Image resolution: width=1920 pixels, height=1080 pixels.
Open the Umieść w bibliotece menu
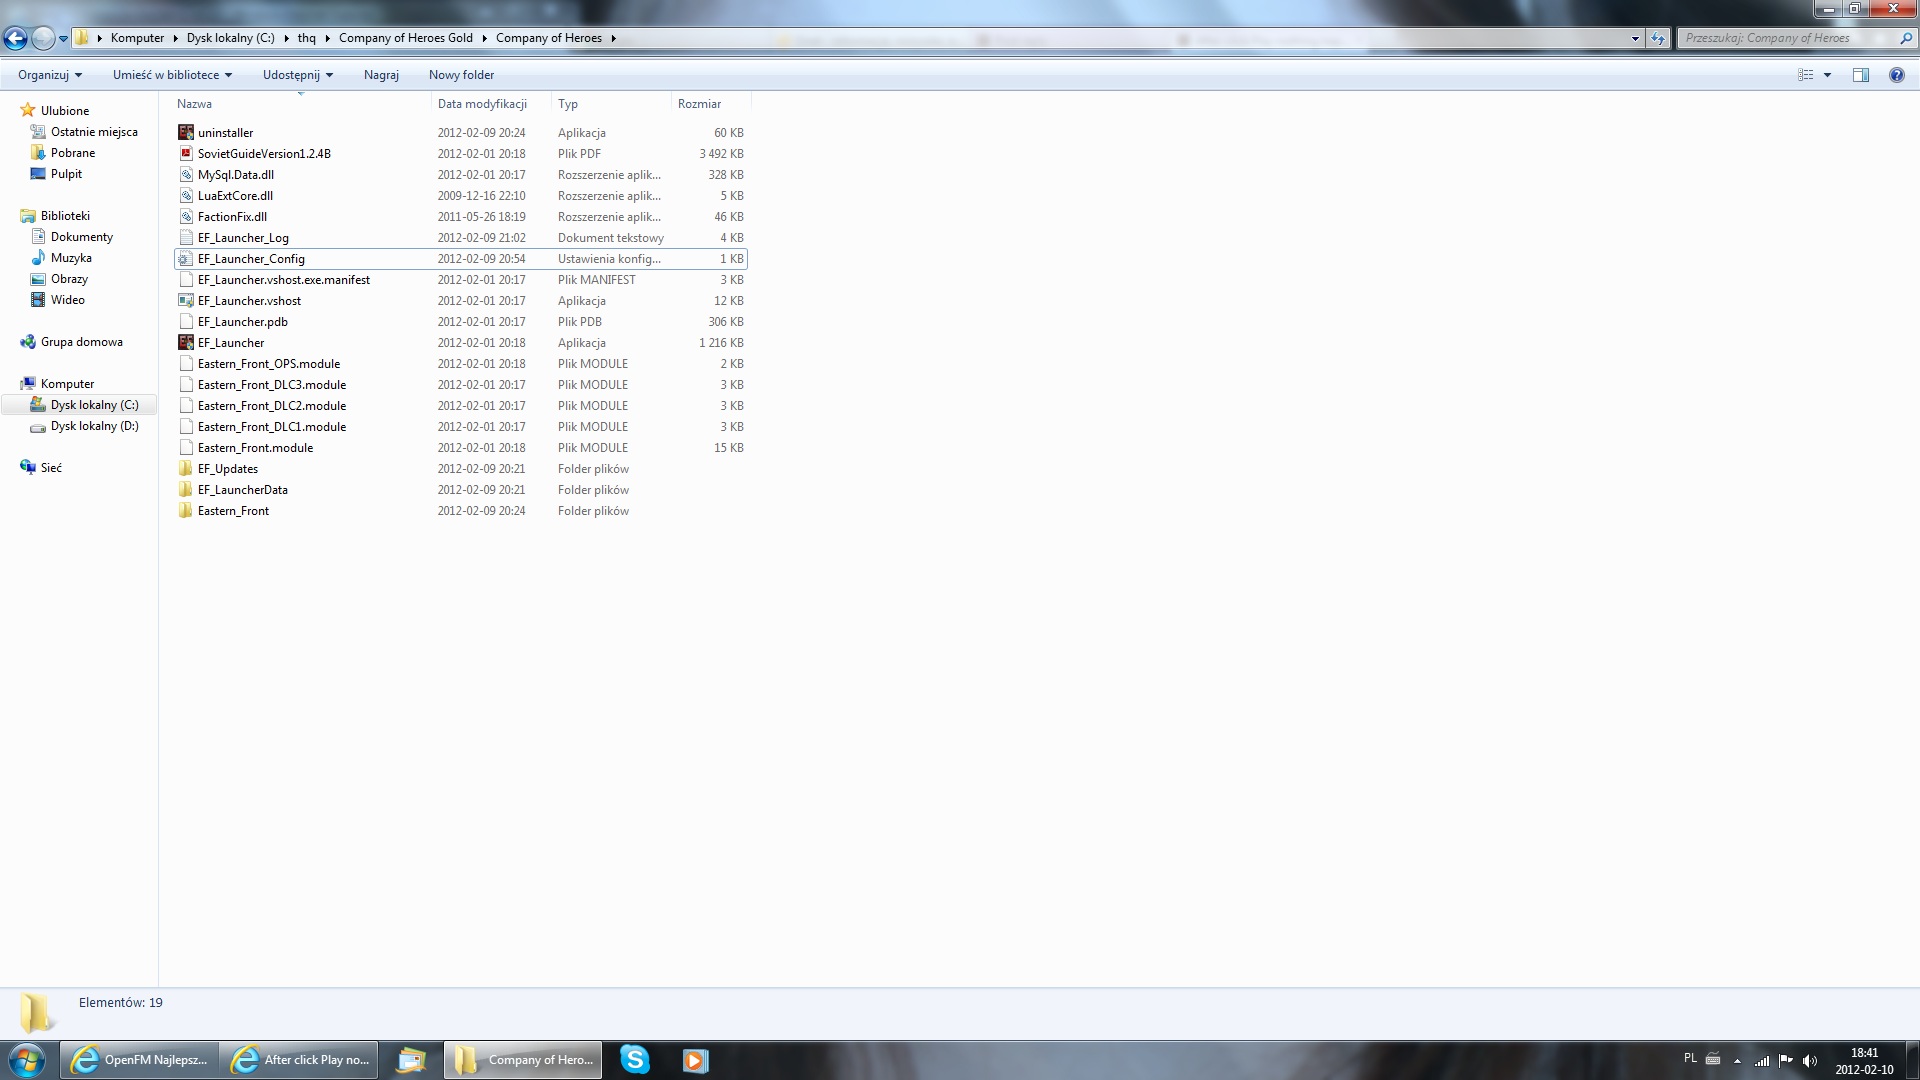pyautogui.click(x=172, y=75)
